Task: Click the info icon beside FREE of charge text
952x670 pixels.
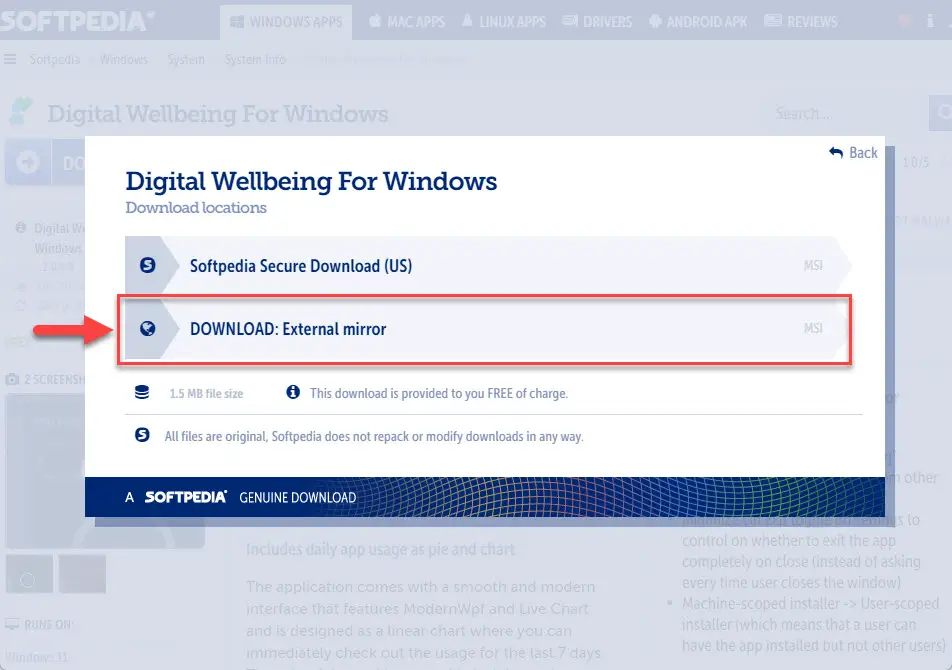Action: (x=293, y=392)
